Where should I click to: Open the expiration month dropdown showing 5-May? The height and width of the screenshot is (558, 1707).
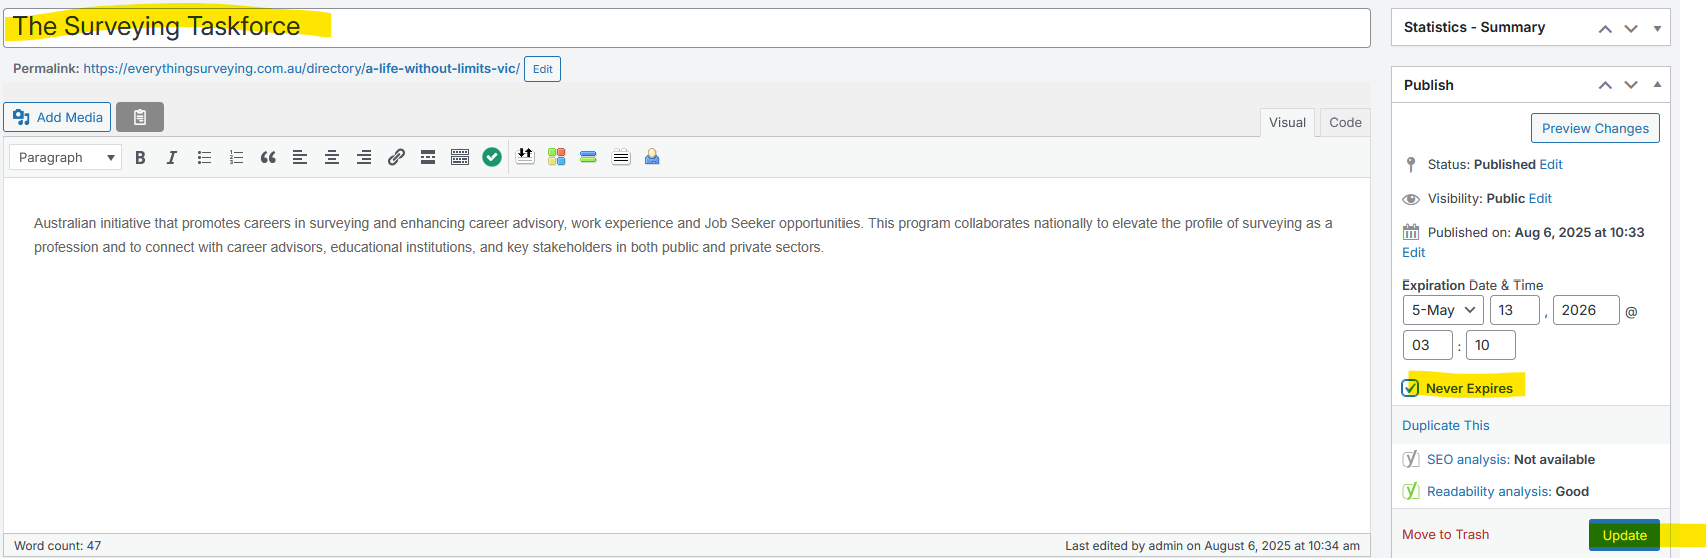coord(1443,310)
